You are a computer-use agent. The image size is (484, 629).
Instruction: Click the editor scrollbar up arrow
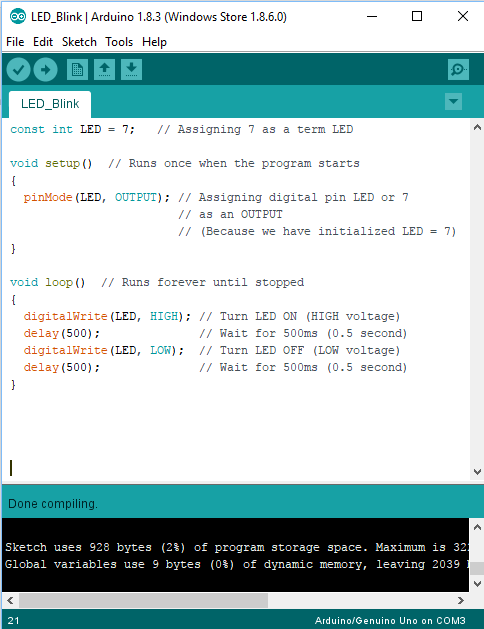(477, 128)
